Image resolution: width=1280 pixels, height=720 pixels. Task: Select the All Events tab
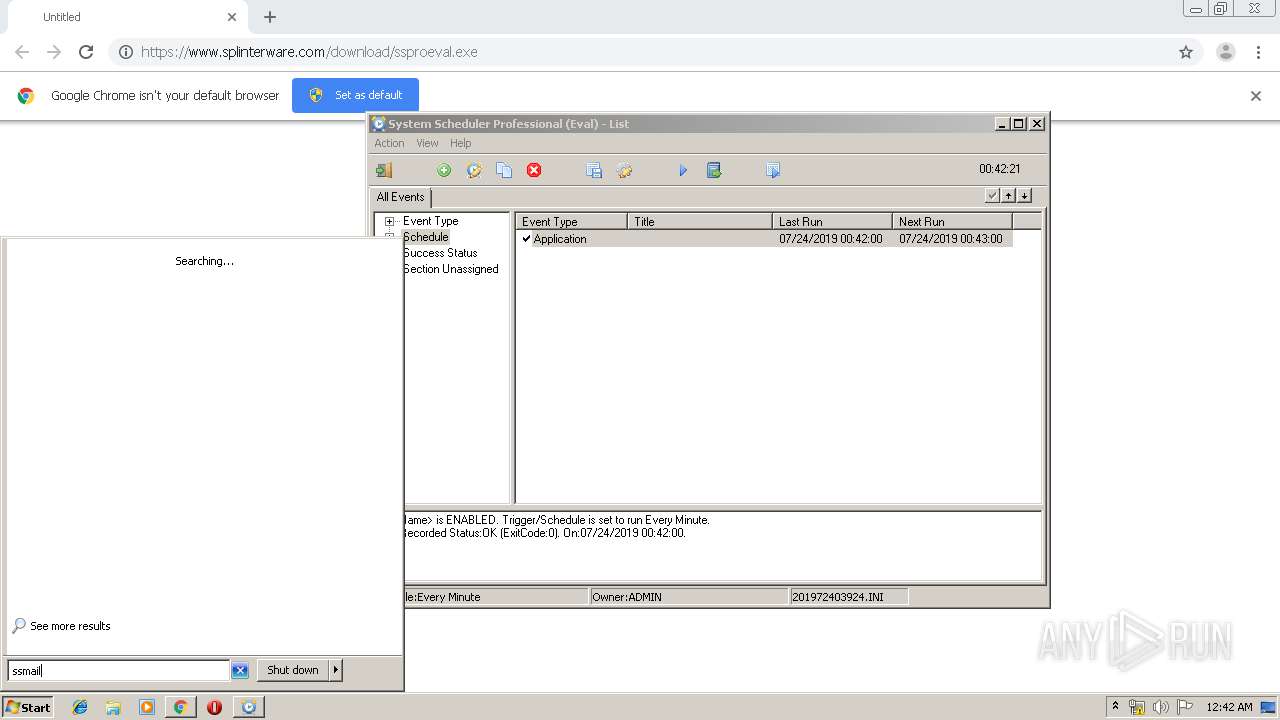pos(400,197)
